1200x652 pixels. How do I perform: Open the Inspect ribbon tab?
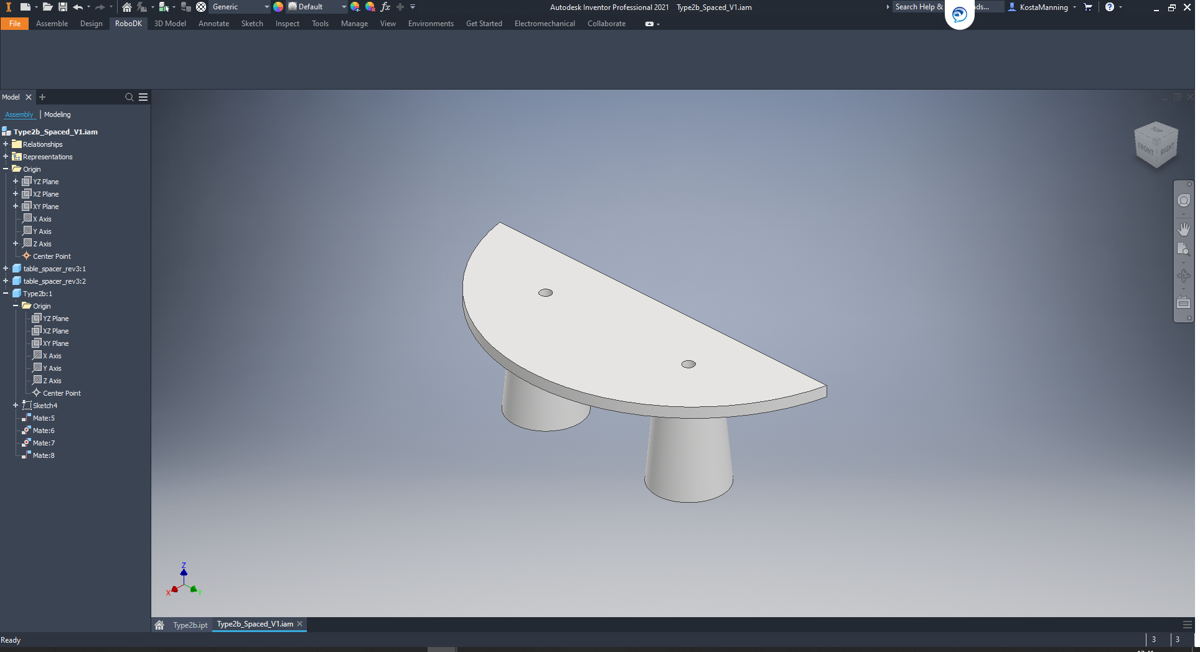click(x=287, y=23)
